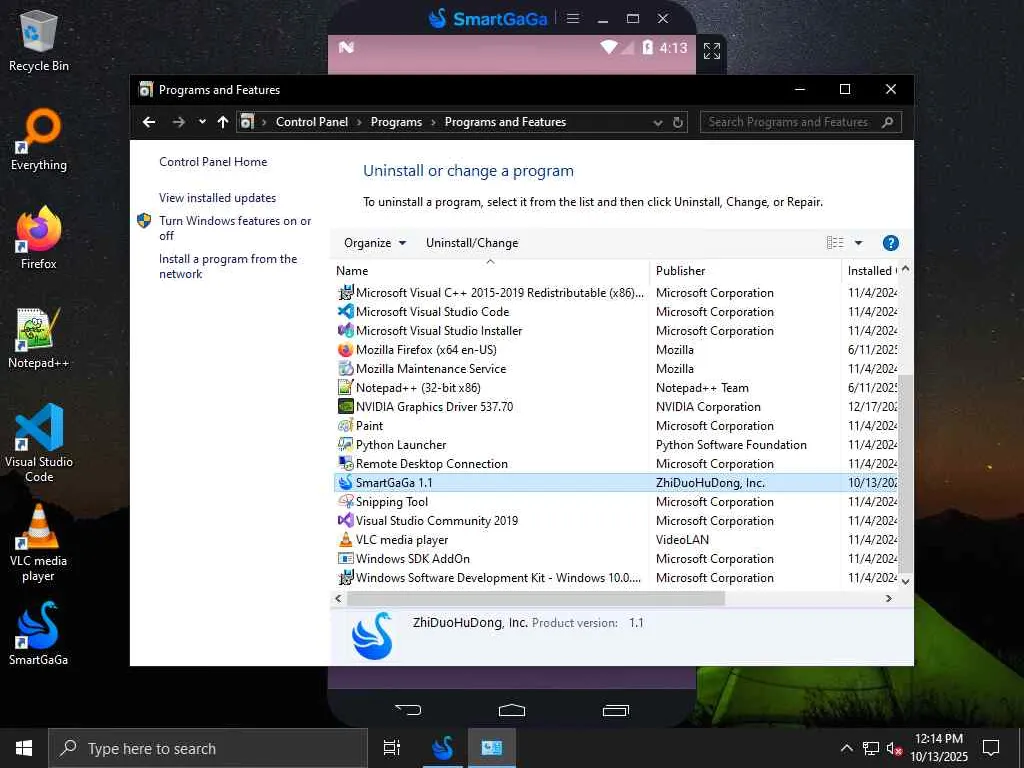Click search magnifier in Programs and Features
The image size is (1024, 768).
click(887, 122)
